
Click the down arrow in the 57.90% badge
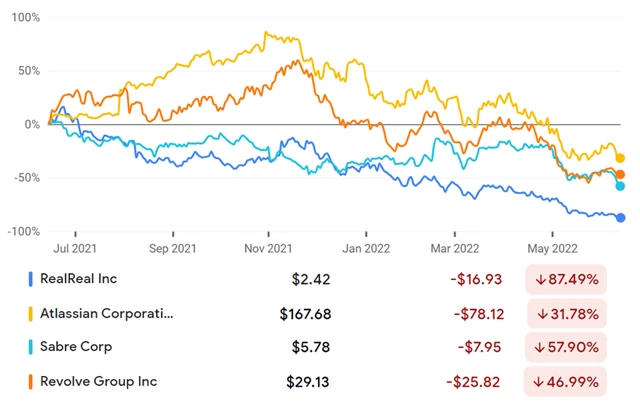tap(541, 348)
